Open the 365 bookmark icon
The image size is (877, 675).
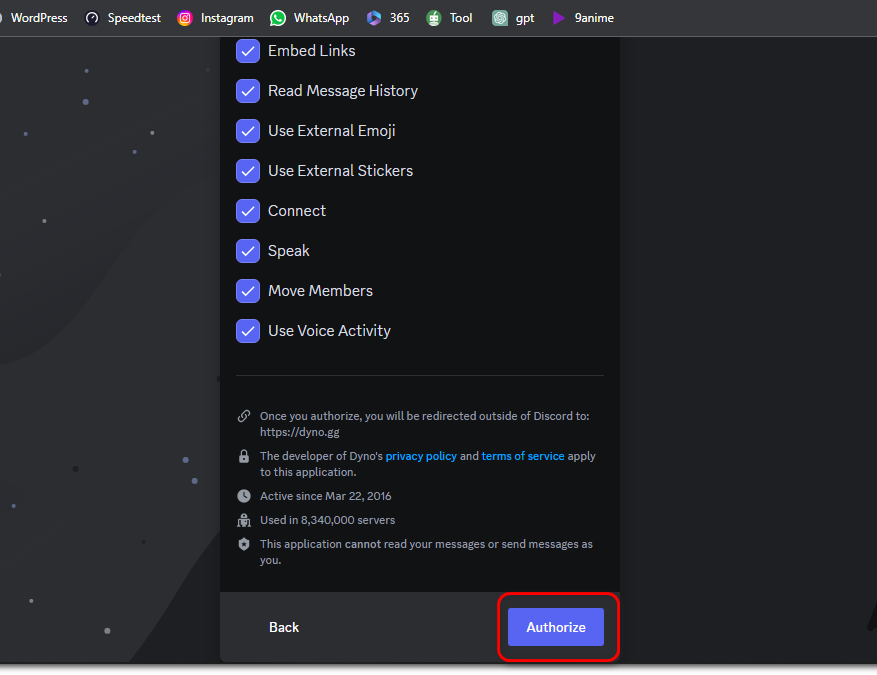pyautogui.click(x=374, y=18)
